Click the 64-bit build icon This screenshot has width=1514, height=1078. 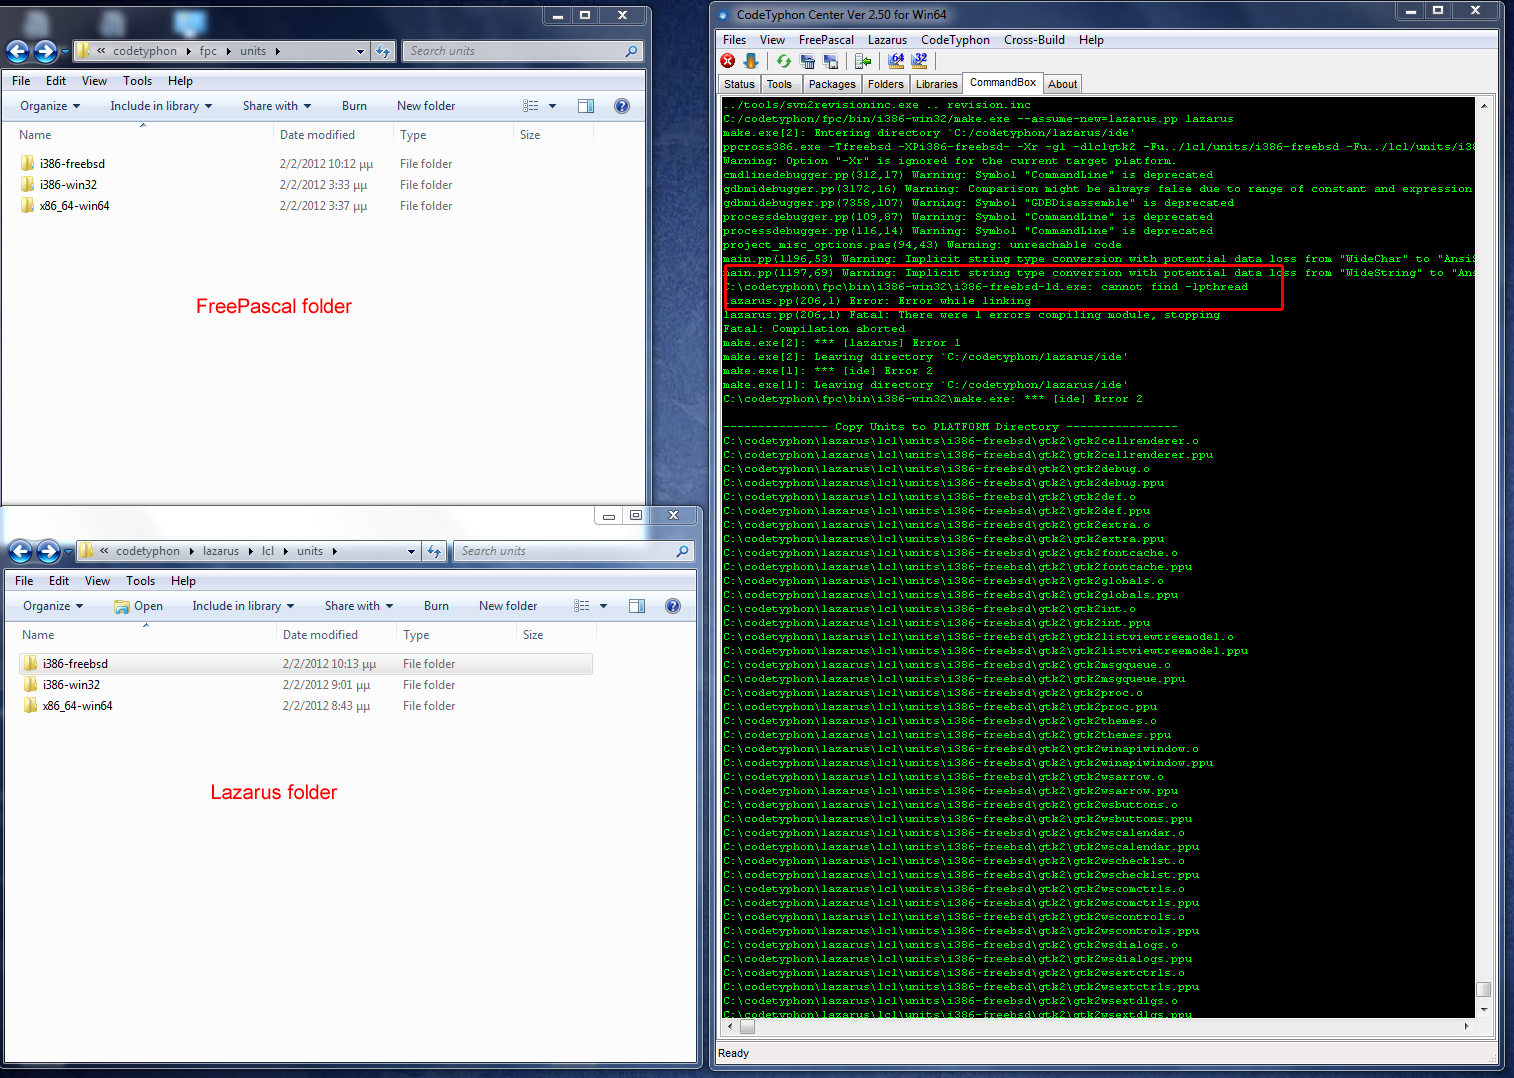[x=896, y=61]
